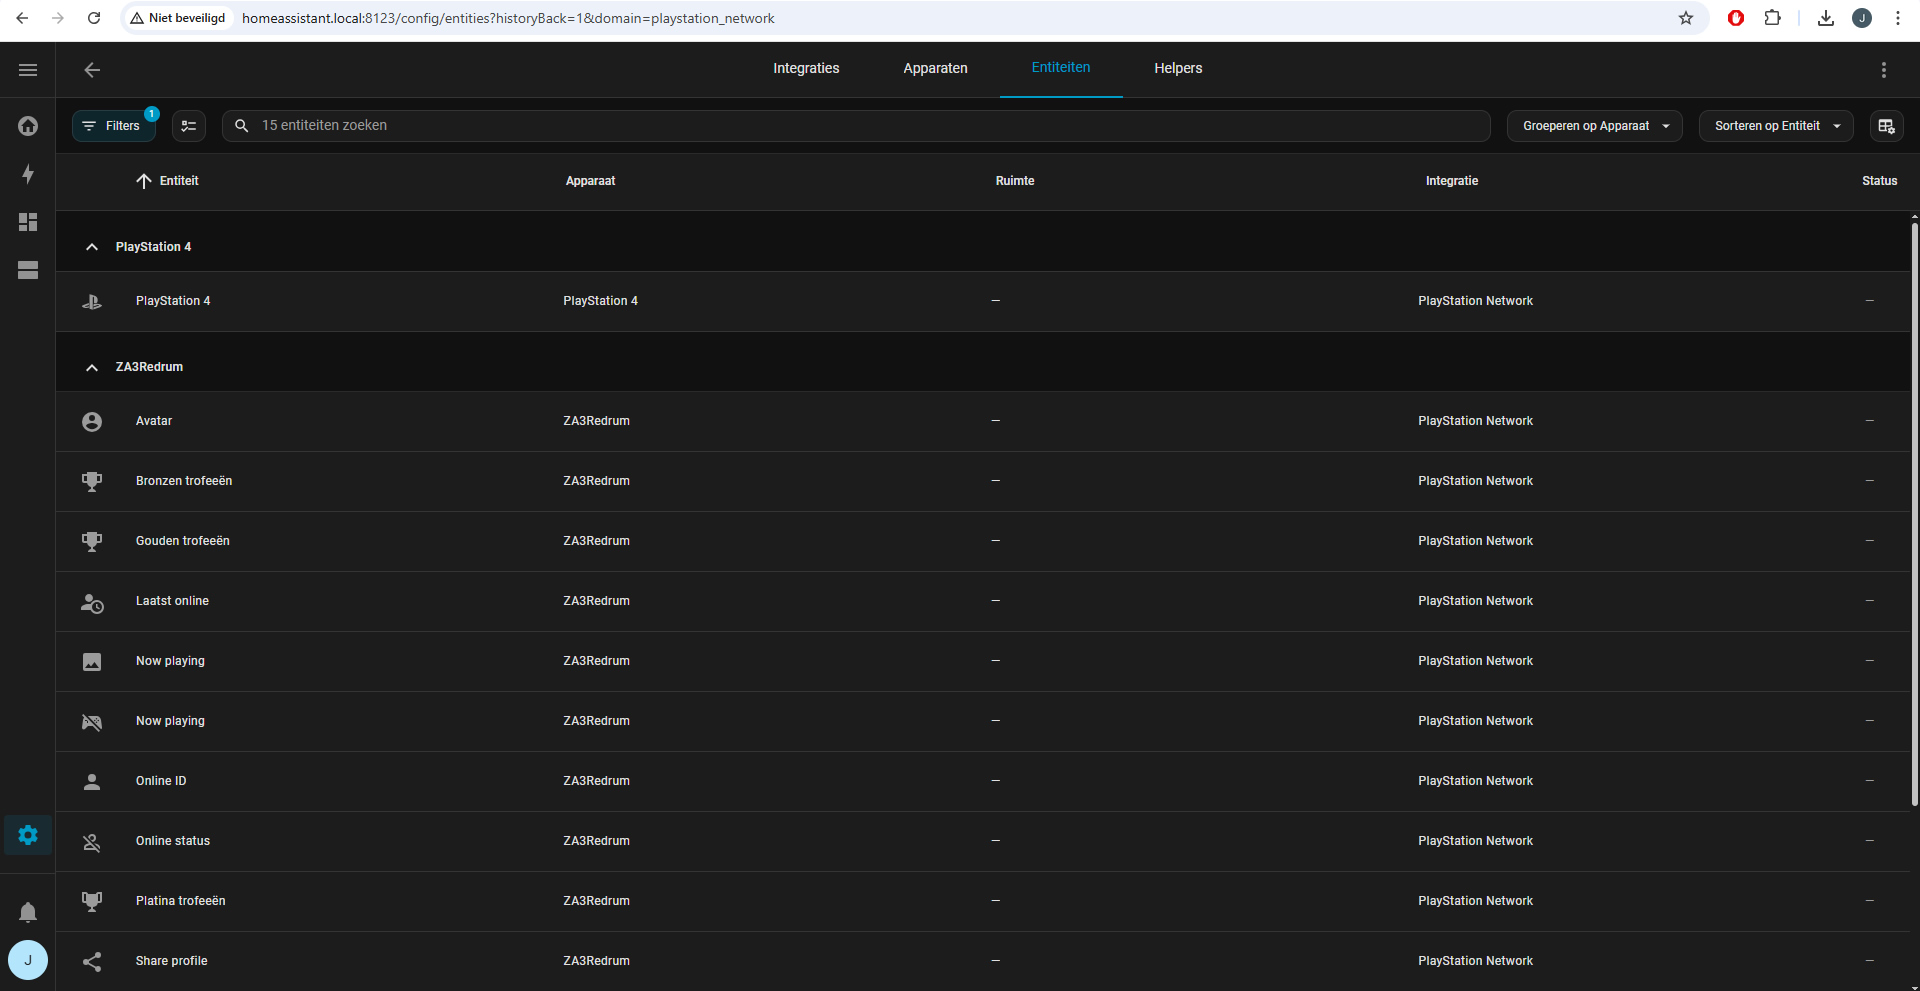
Task: Click the table column settings icon
Action: (x=1886, y=126)
